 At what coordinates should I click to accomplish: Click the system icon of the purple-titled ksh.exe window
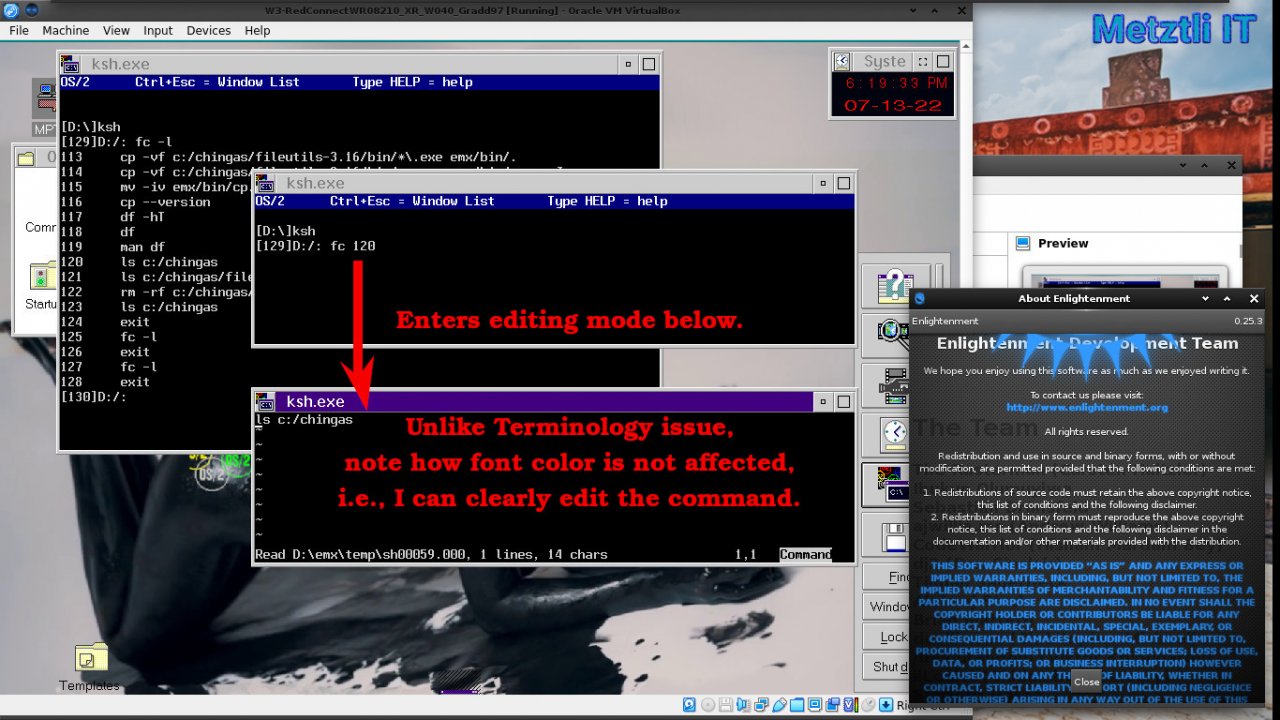pyautogui.click(x=264, y=402)
